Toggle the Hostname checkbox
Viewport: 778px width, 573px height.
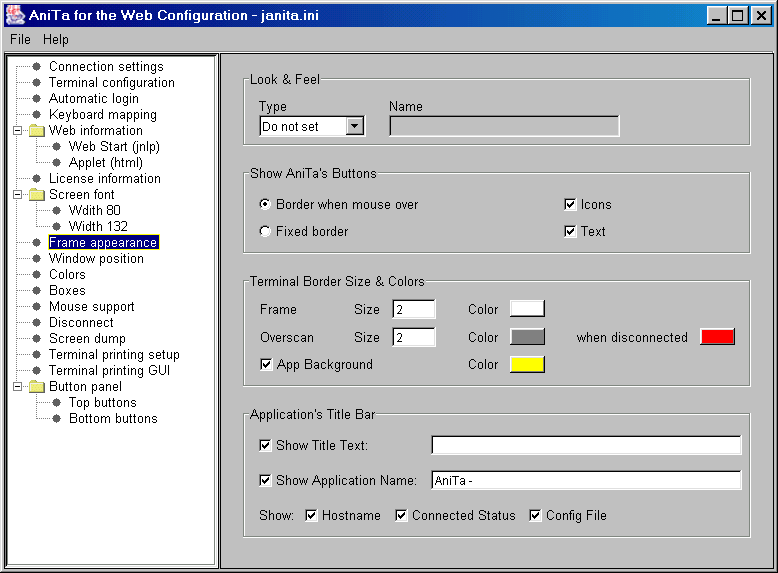tap(311, 515)
